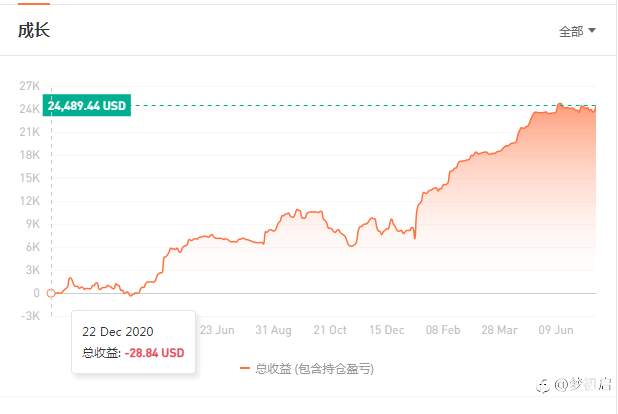Open the 全部 time range dropdown
Screen dimensions: 618x414
click(577, 31)
